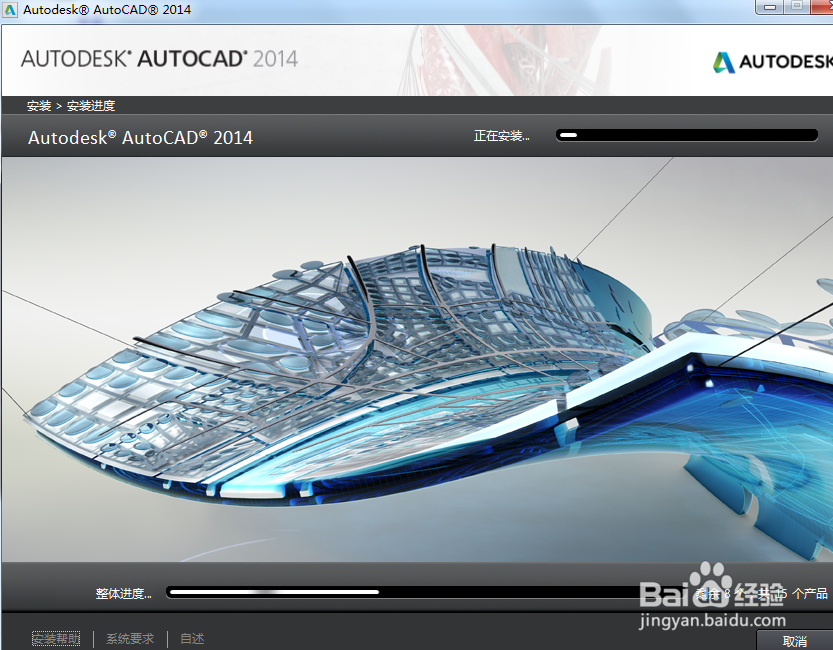
Task: Click the 正在安装.. status label
Action: [x=502, y=136]
